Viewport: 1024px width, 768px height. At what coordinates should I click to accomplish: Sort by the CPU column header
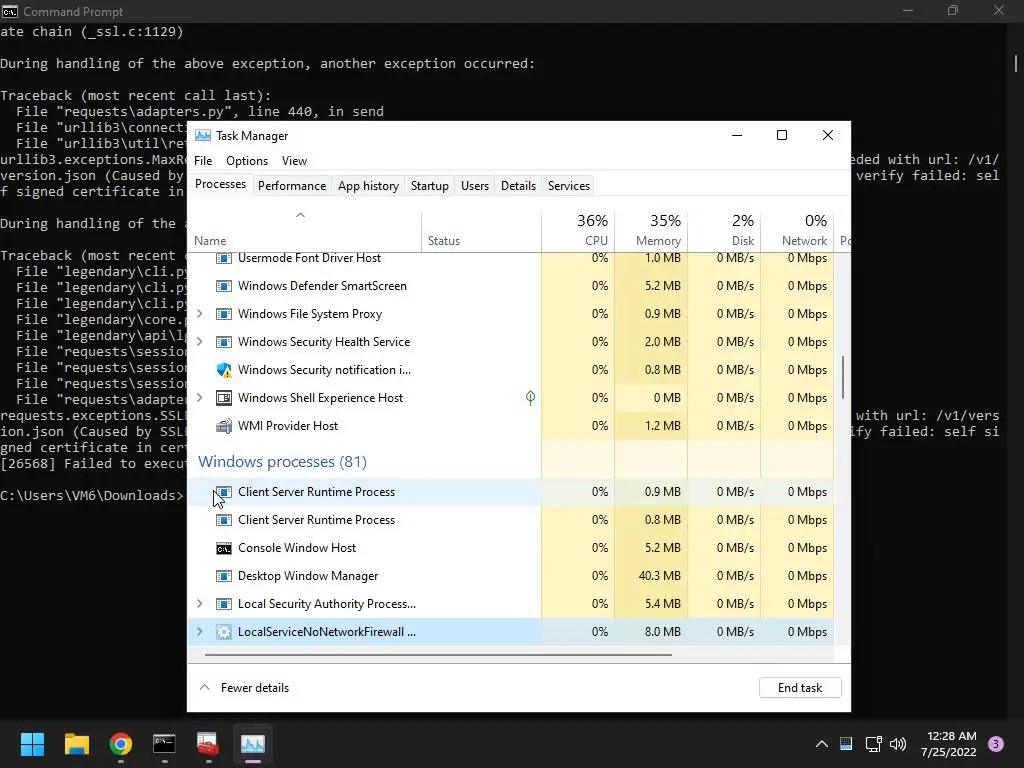click(x=578, y=232)
